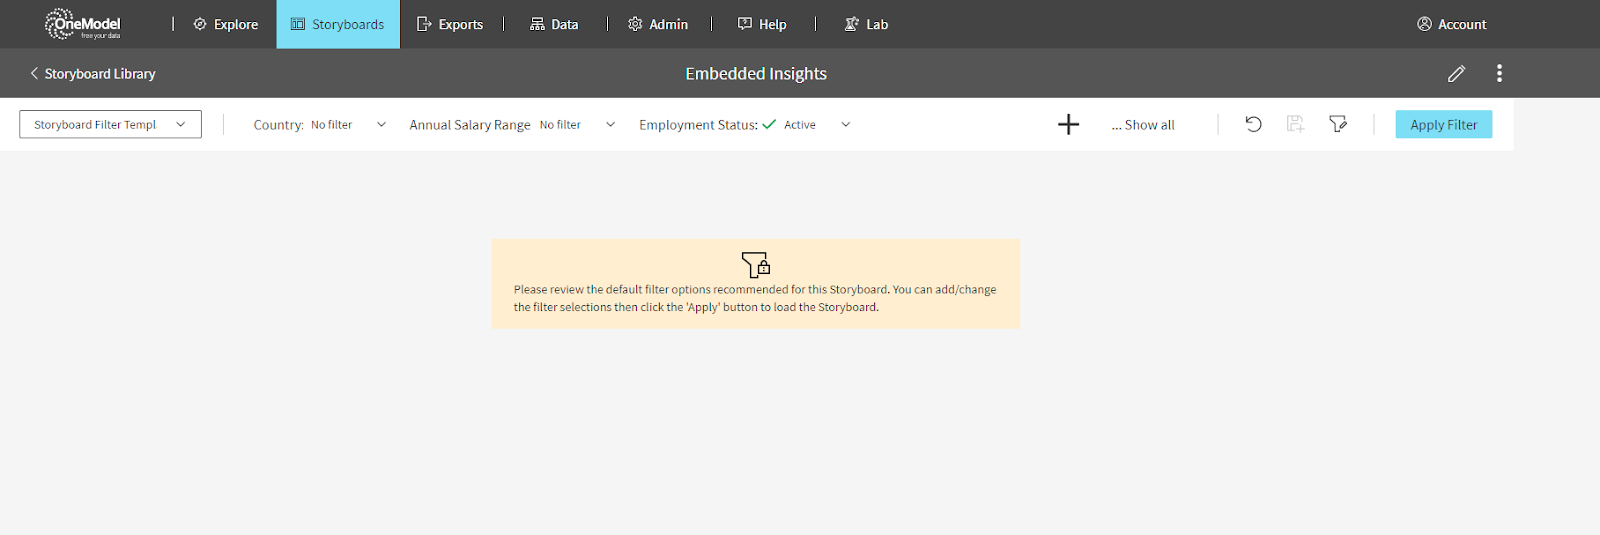Screen dimensions: 1600x535
Task: Click the save filter icon
Action: [1295, 124]
